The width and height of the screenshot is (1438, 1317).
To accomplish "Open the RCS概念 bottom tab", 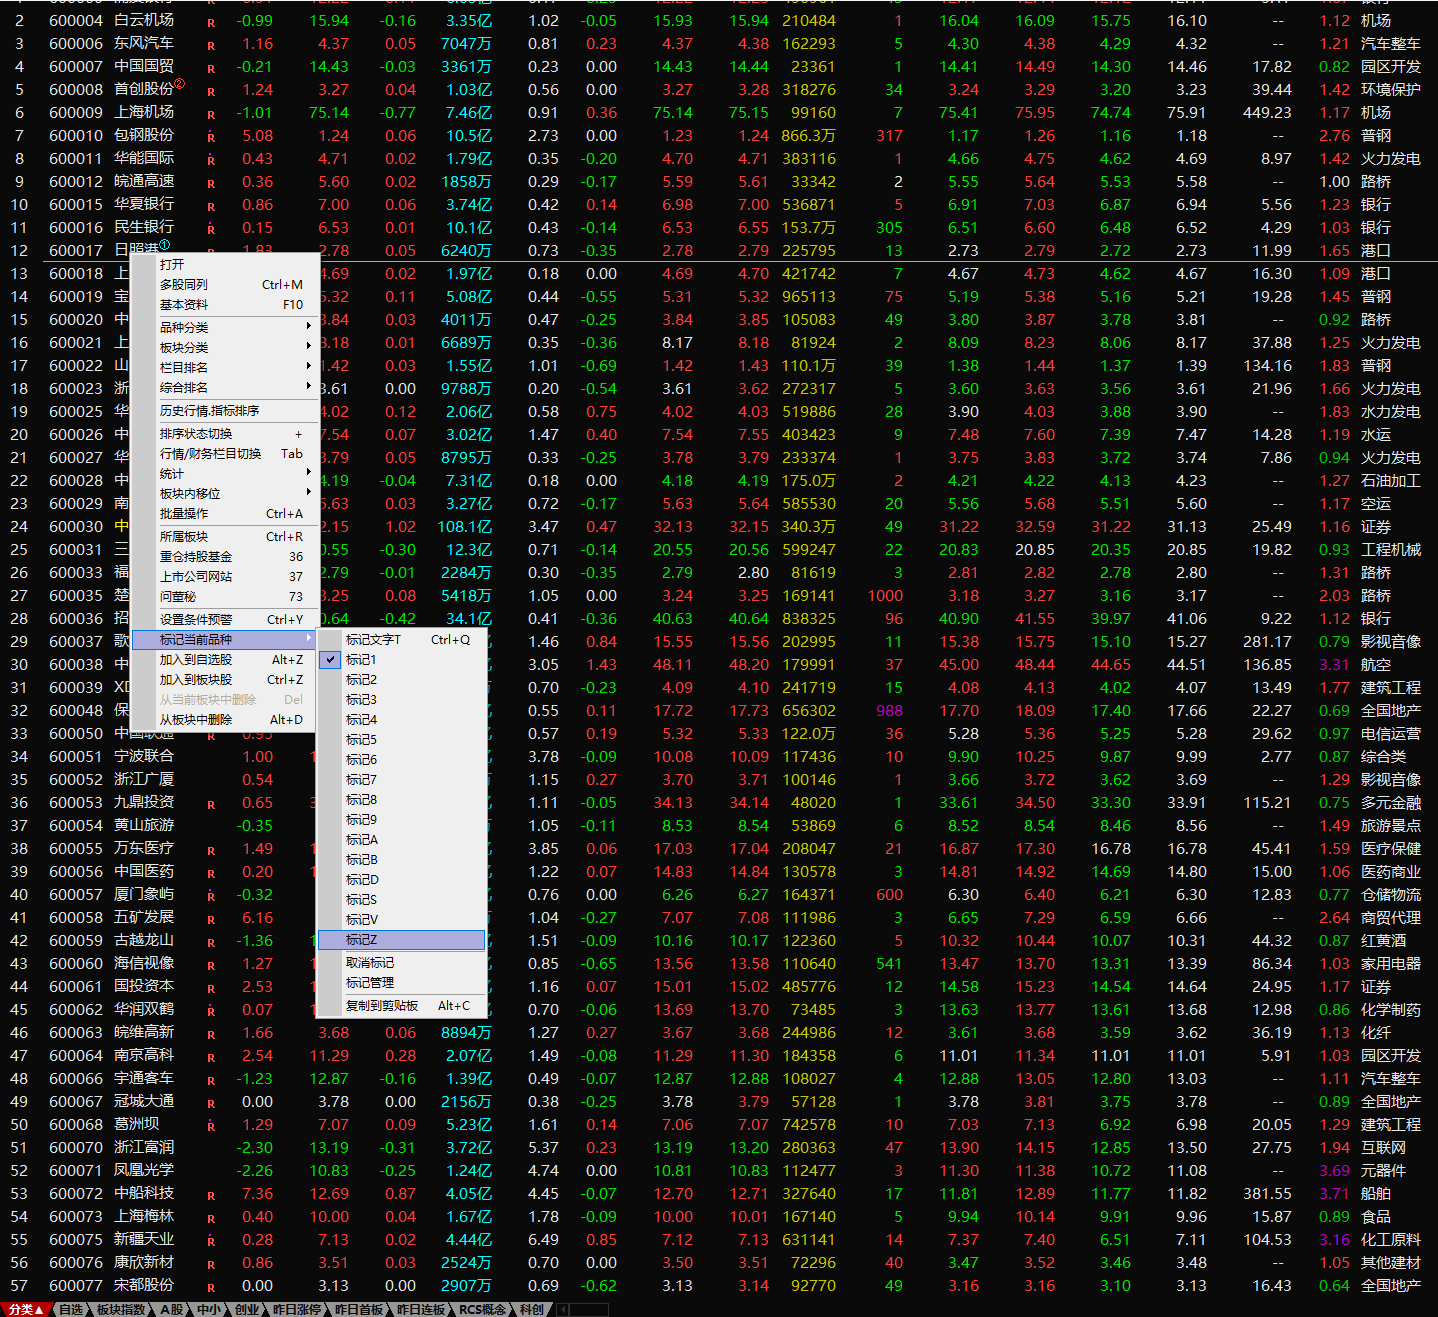I will point(482,1309).
